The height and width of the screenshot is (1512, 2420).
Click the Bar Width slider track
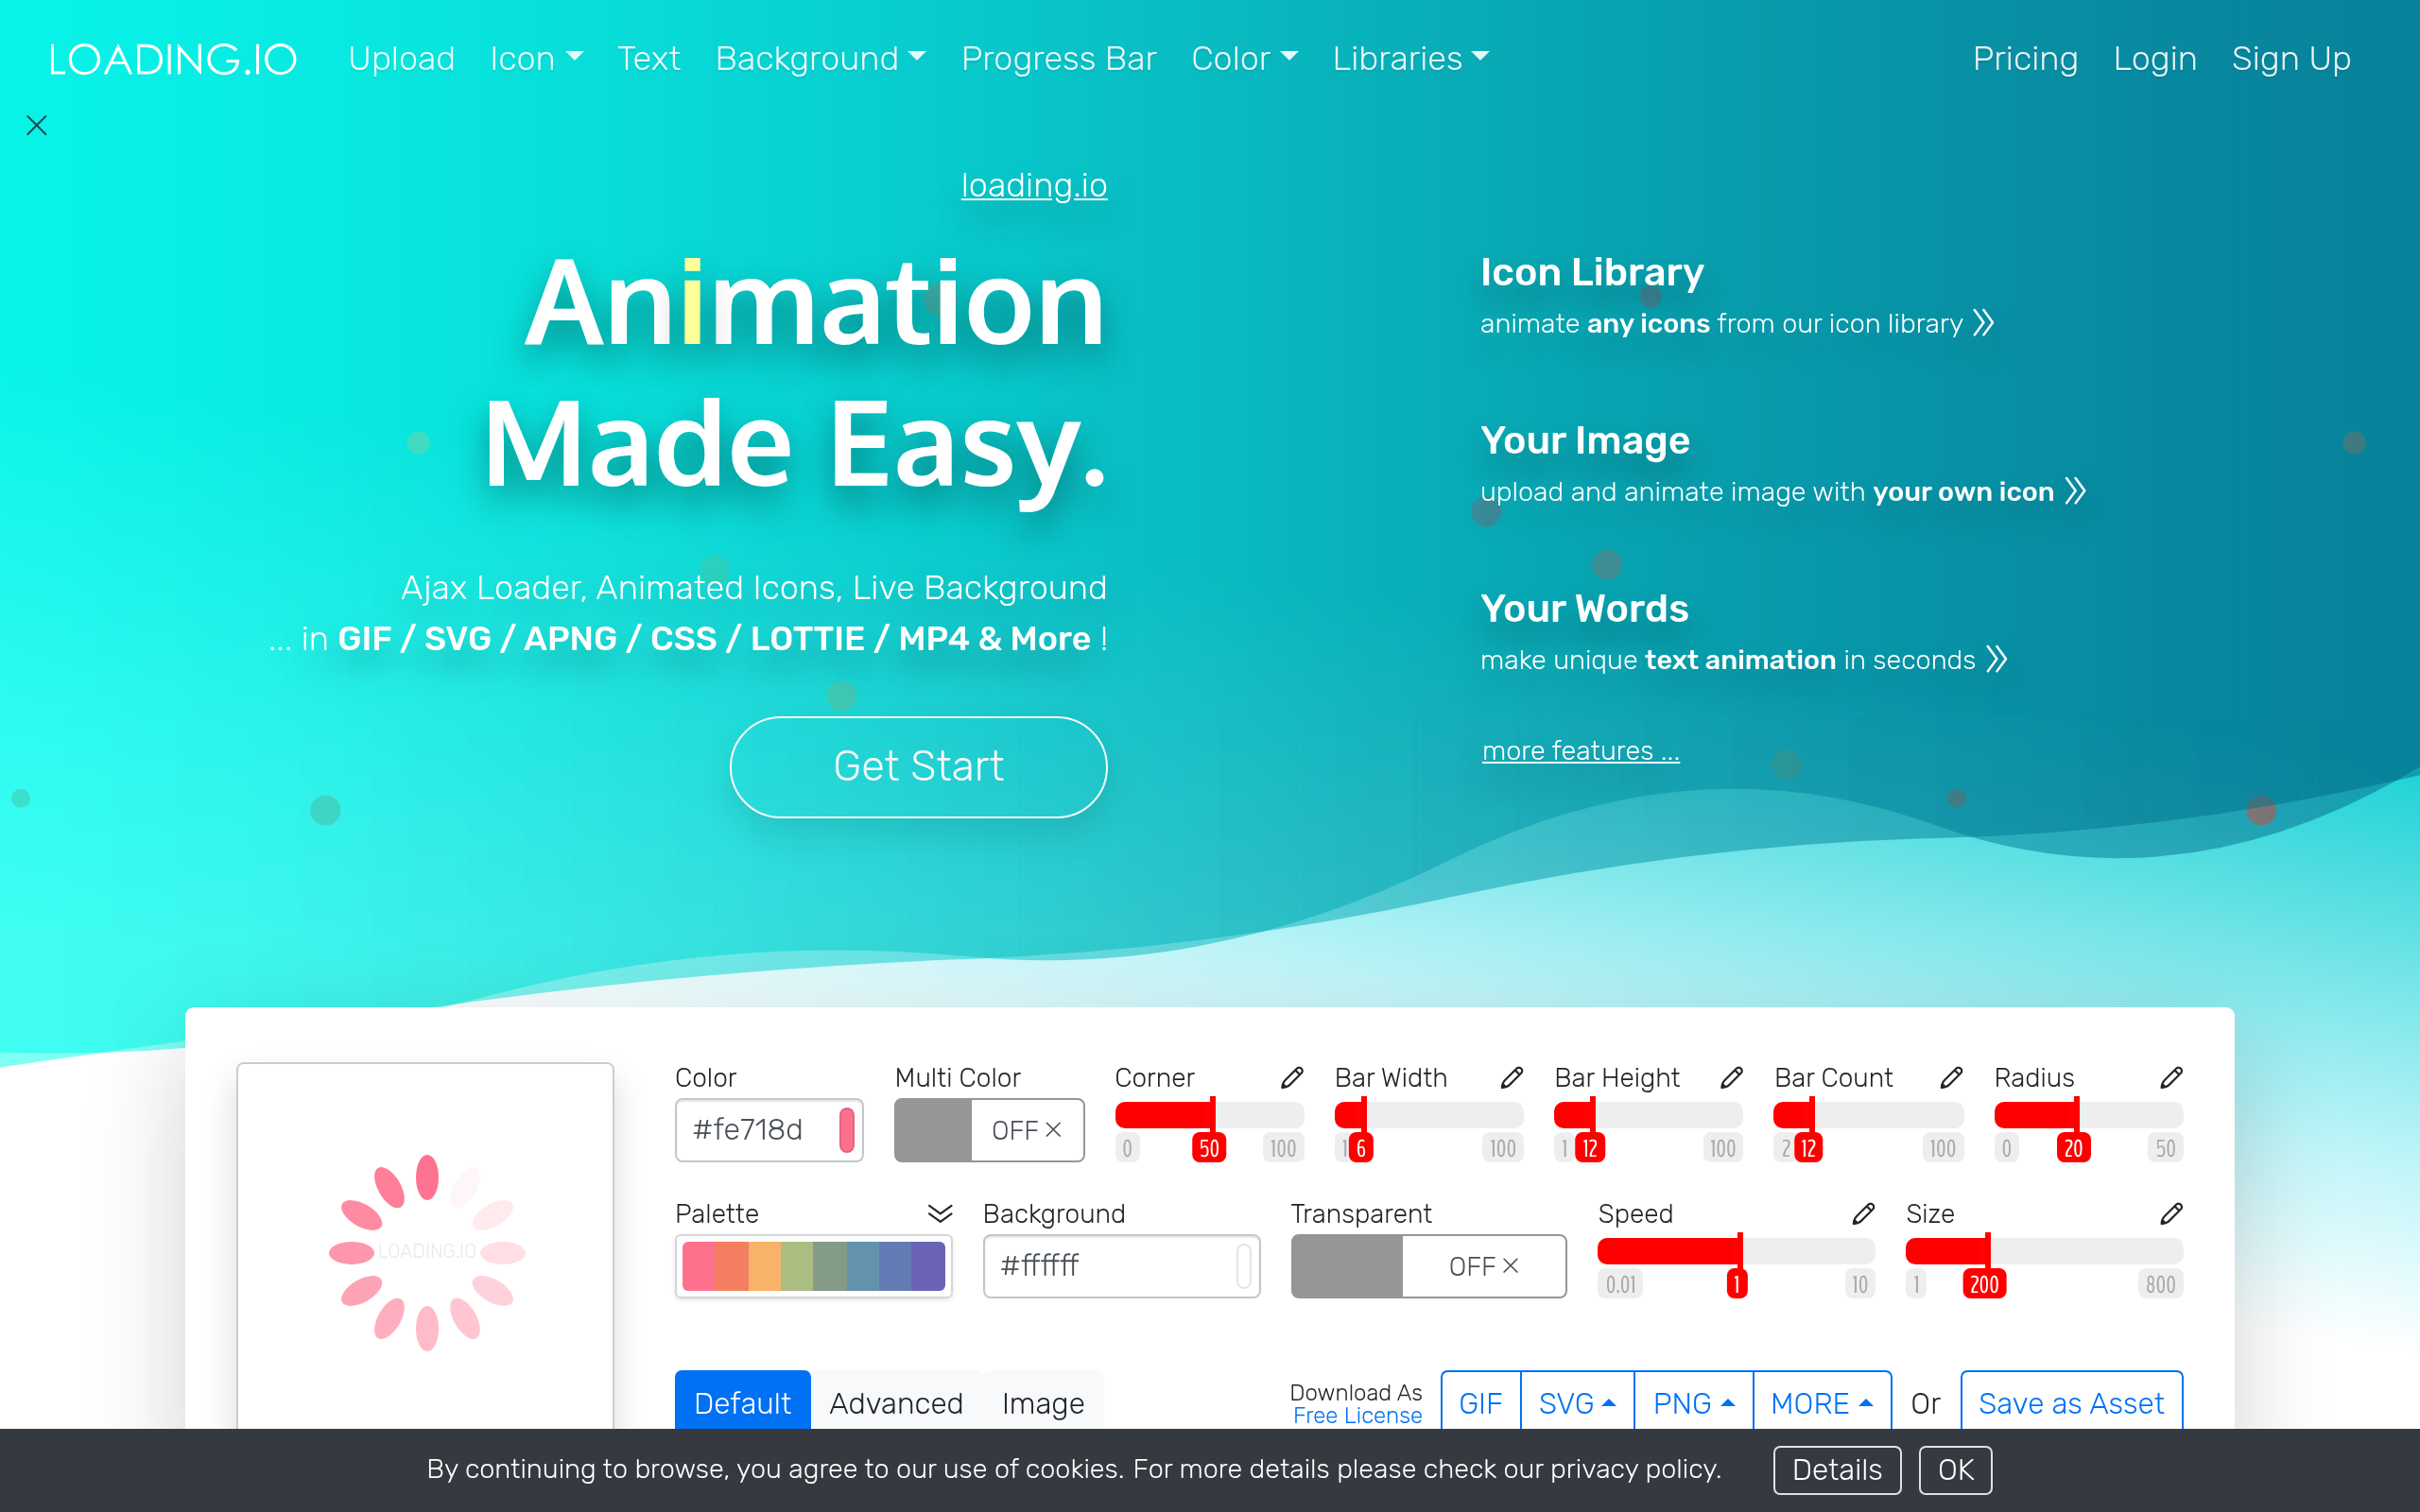click(1429, 1114)
